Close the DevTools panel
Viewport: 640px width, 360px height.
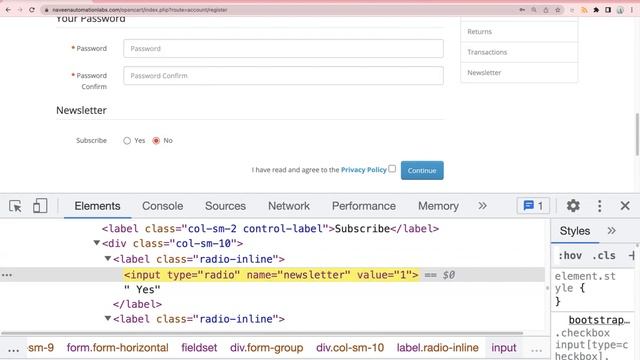click(625, 206)
